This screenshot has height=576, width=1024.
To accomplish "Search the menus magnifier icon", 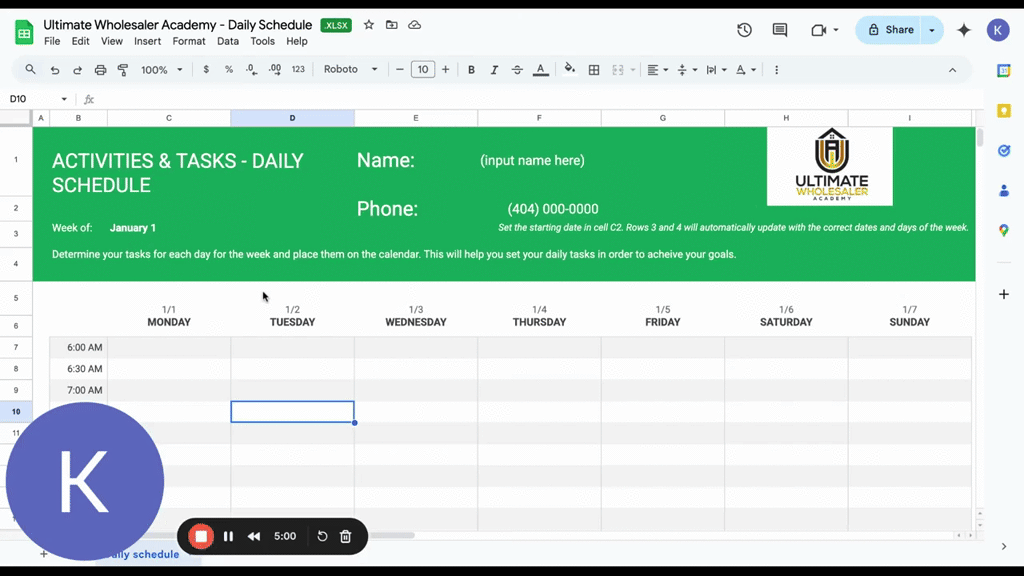I will coord(30,69).
